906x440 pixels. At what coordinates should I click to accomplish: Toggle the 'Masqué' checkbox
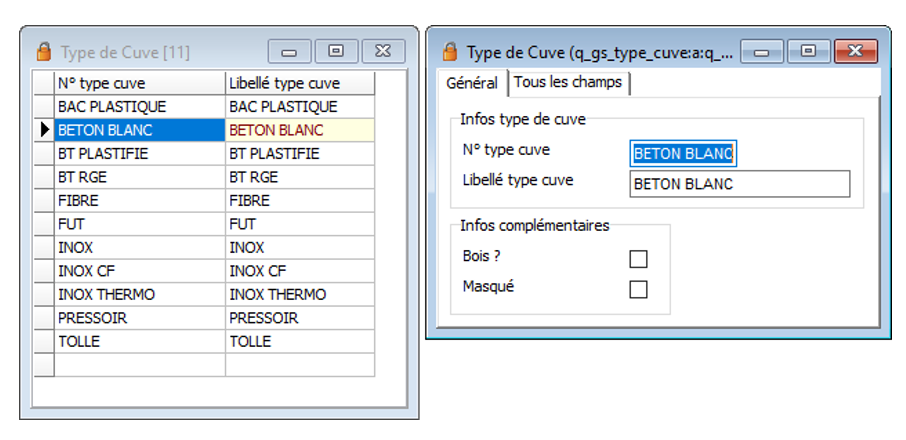(638, 289)
